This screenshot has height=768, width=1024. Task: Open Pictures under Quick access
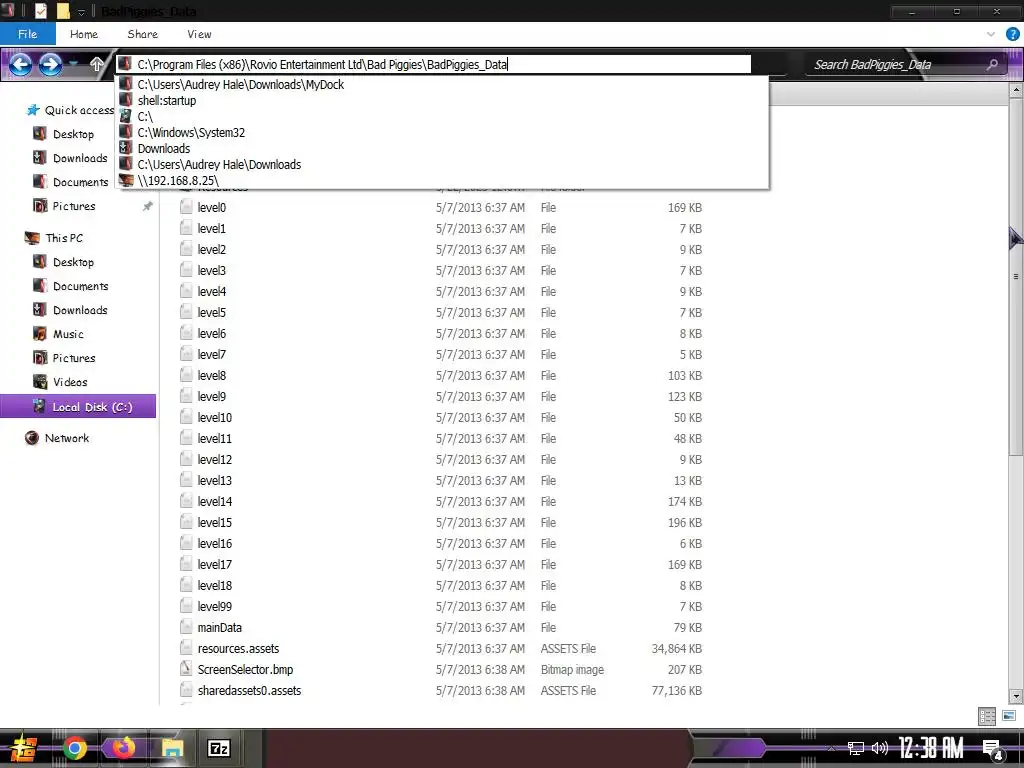coord(74,206)
